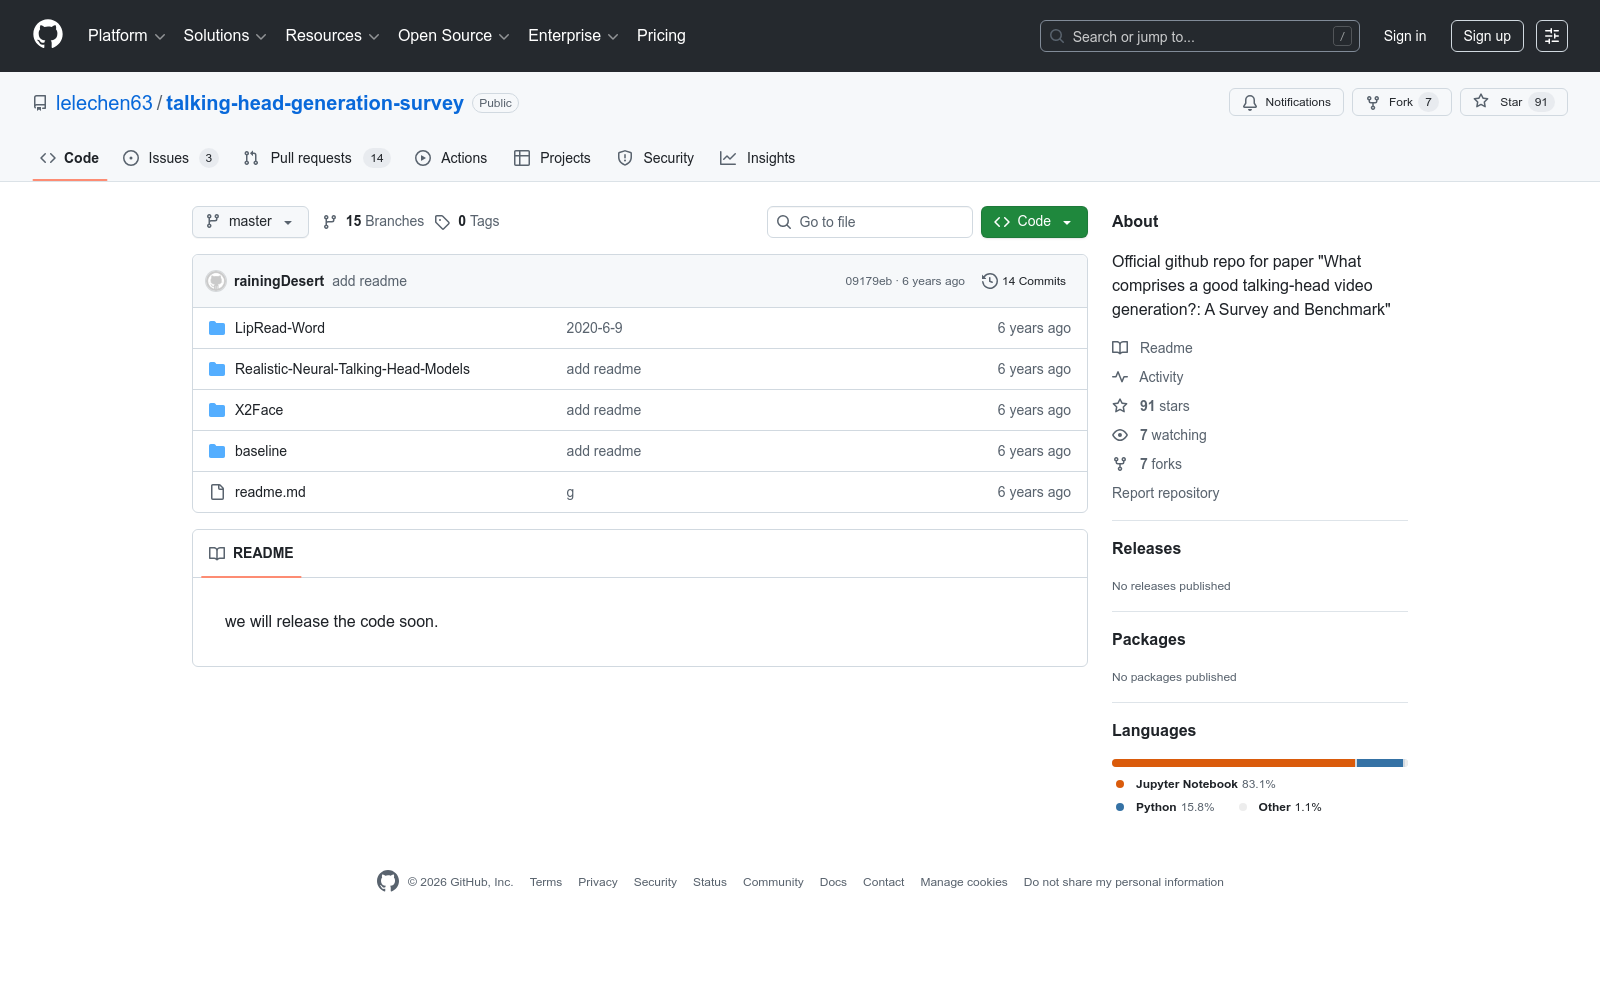1600x1000 pixels.
Task: Click the Activity pulse icon in About
Action: pos(1120,377)
